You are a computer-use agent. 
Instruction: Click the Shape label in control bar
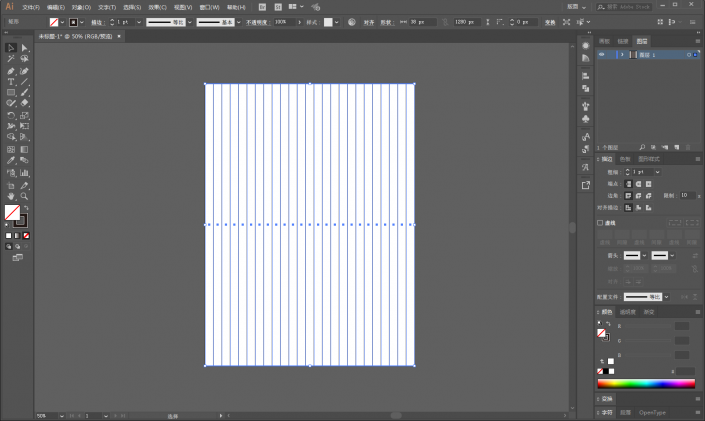pos(386,22)
